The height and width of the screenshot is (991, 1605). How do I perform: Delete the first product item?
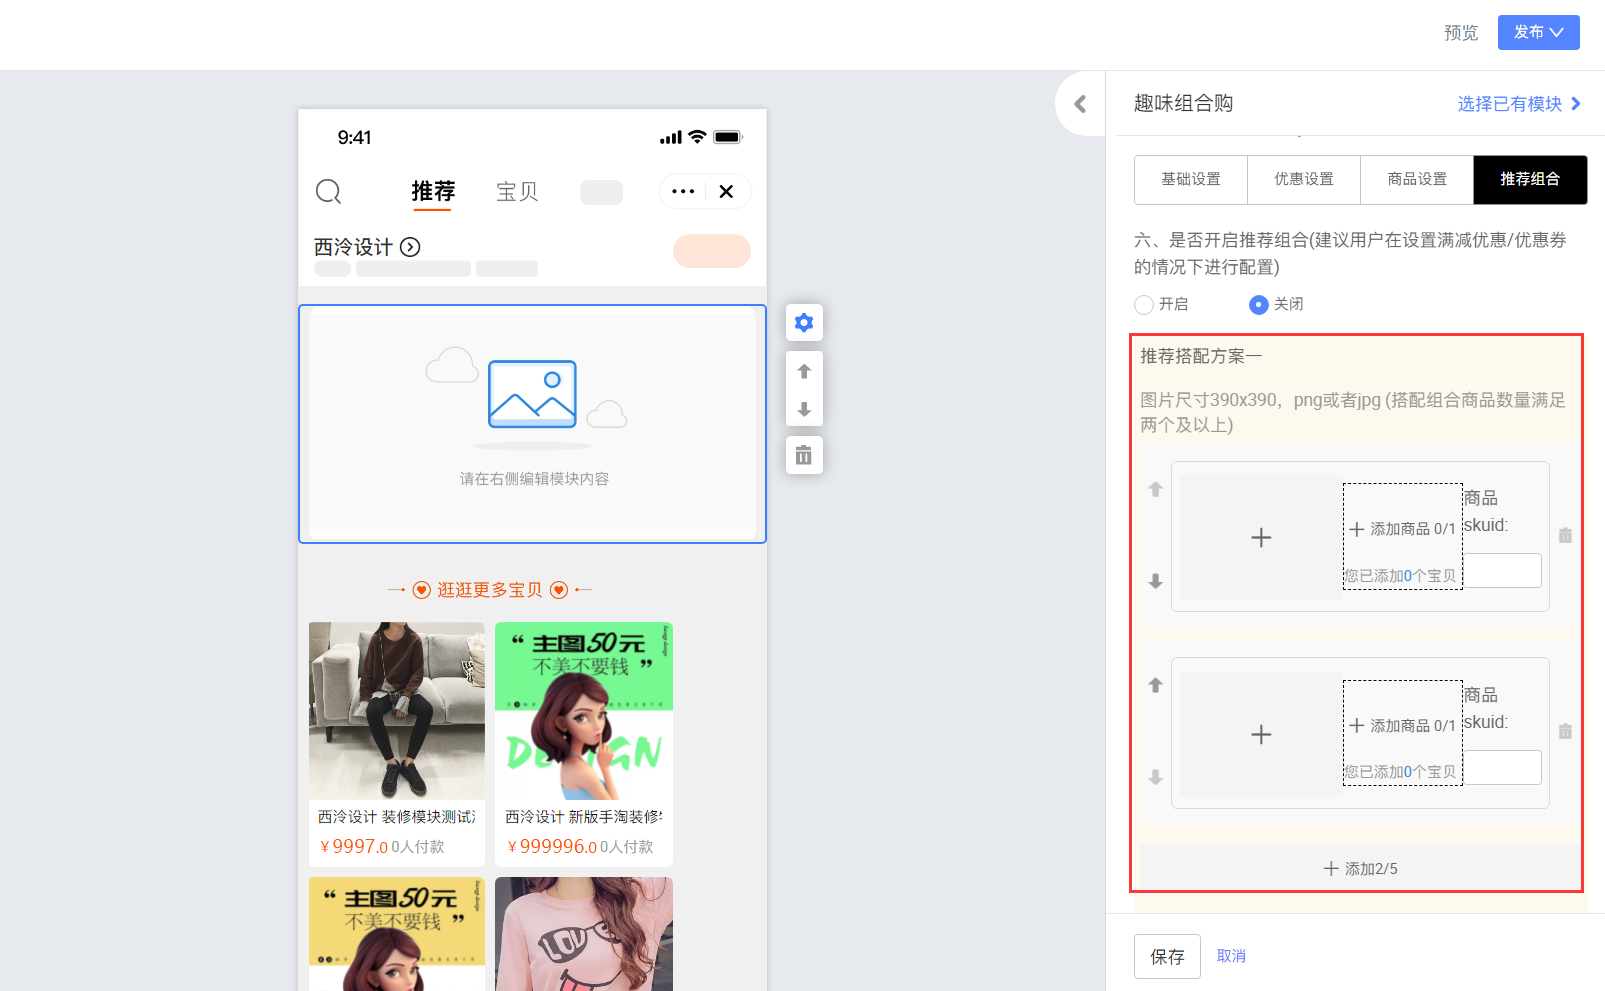point(1566,535)
